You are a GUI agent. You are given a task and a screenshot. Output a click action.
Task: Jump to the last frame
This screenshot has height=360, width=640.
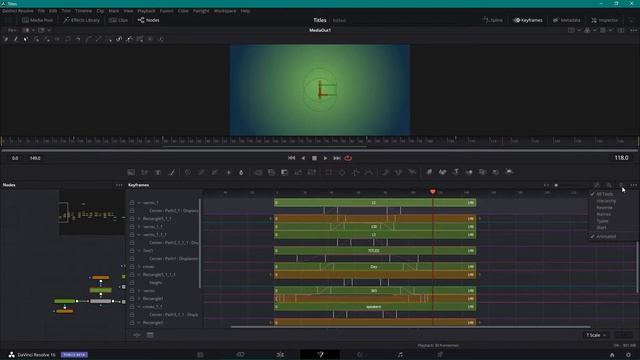tap(337, 158)
